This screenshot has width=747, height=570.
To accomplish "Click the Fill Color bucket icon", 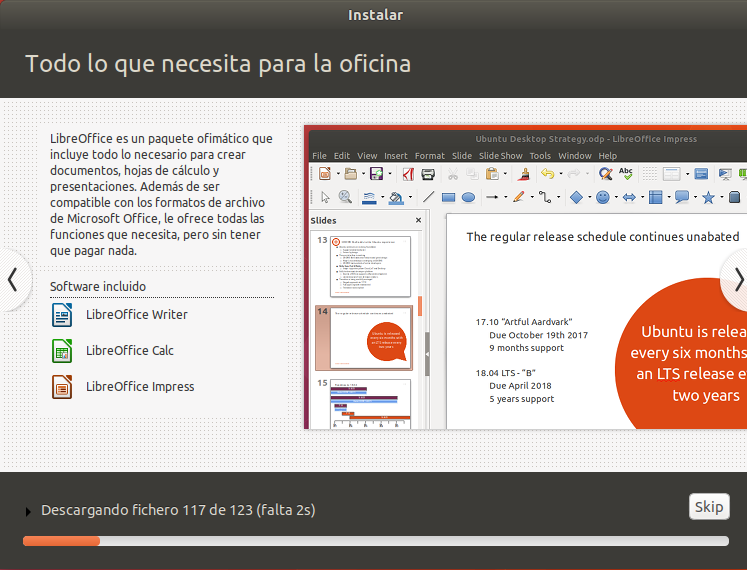I will tap(396, 198).
